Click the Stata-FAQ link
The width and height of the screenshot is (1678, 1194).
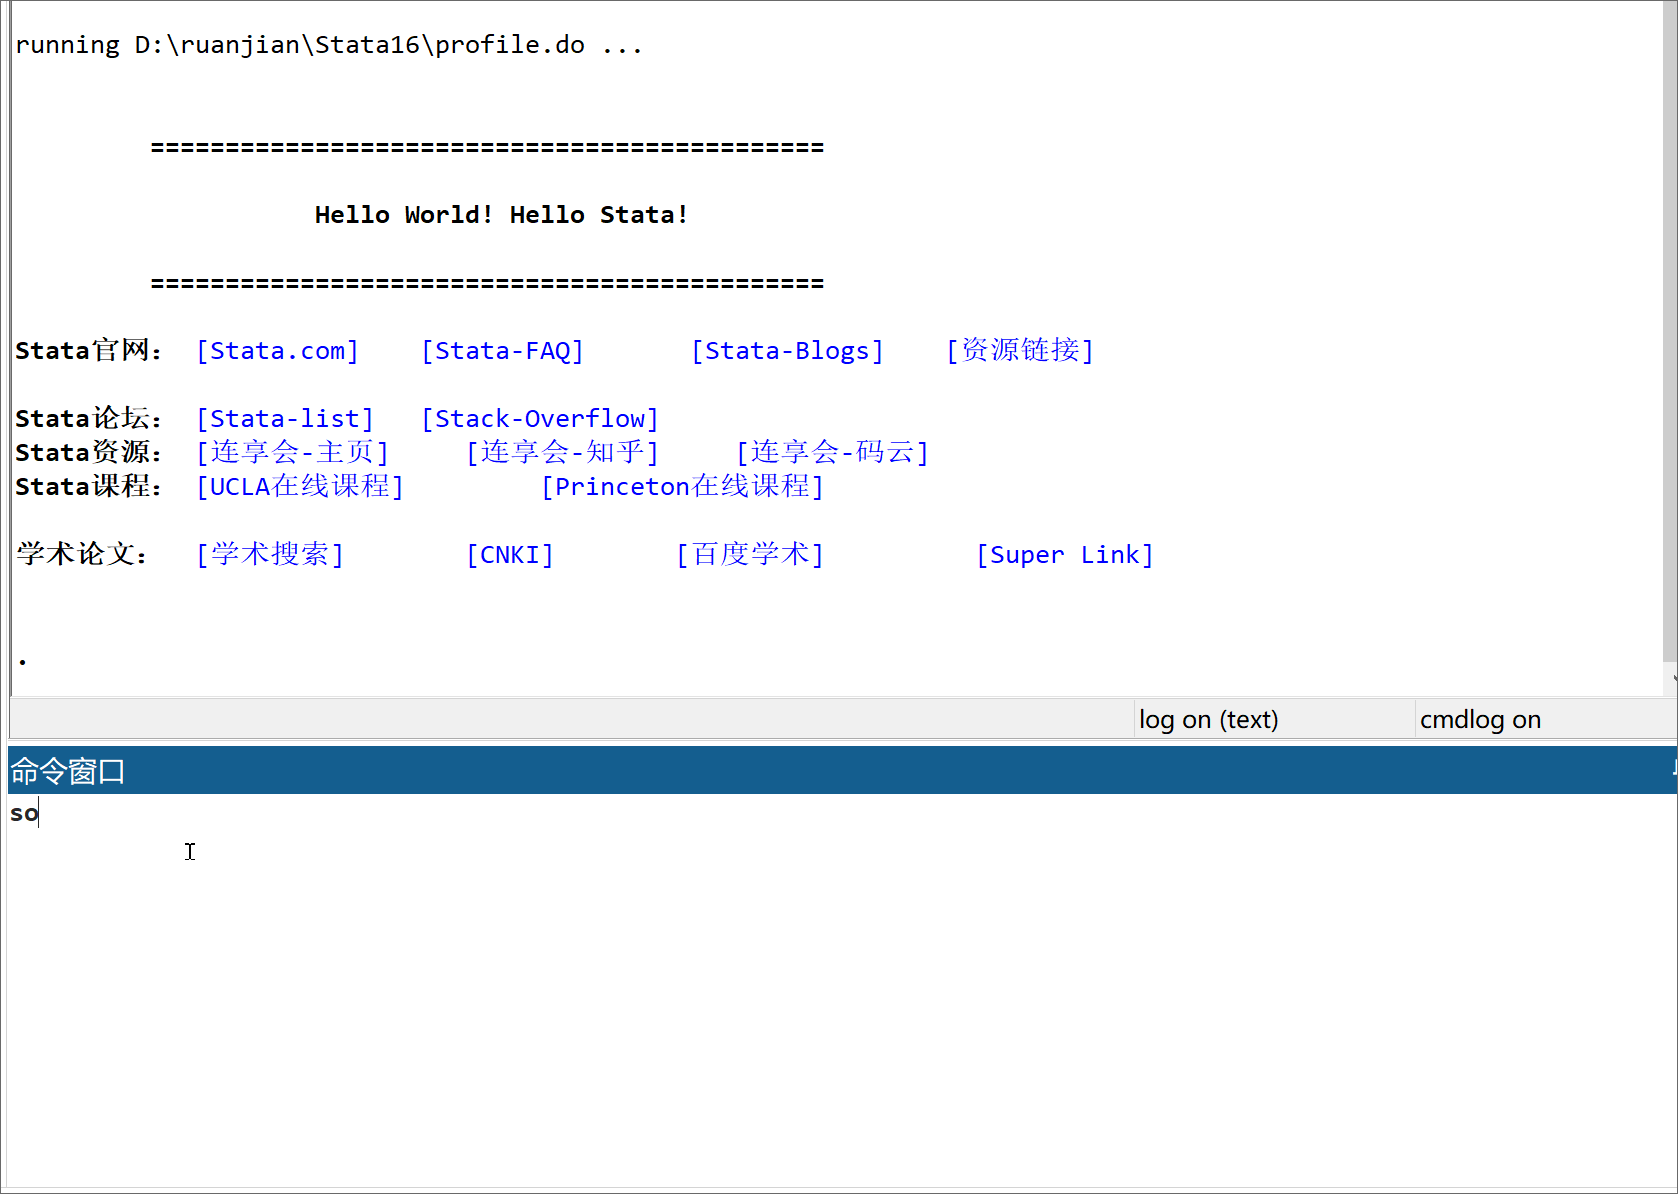(x=502, y=351)
